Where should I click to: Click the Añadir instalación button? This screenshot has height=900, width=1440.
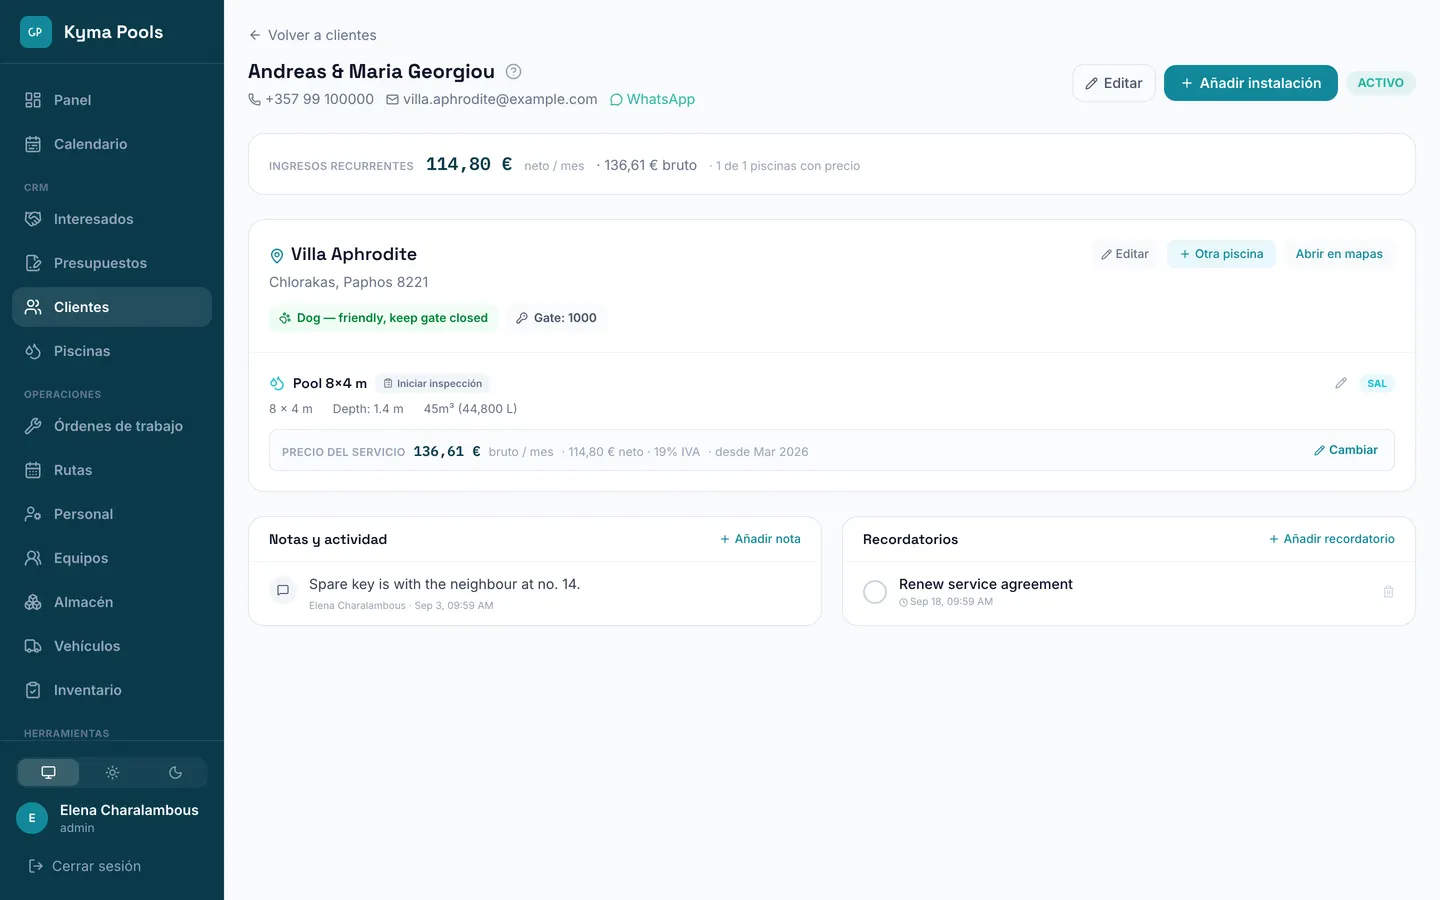click(x=1250, y=83)
